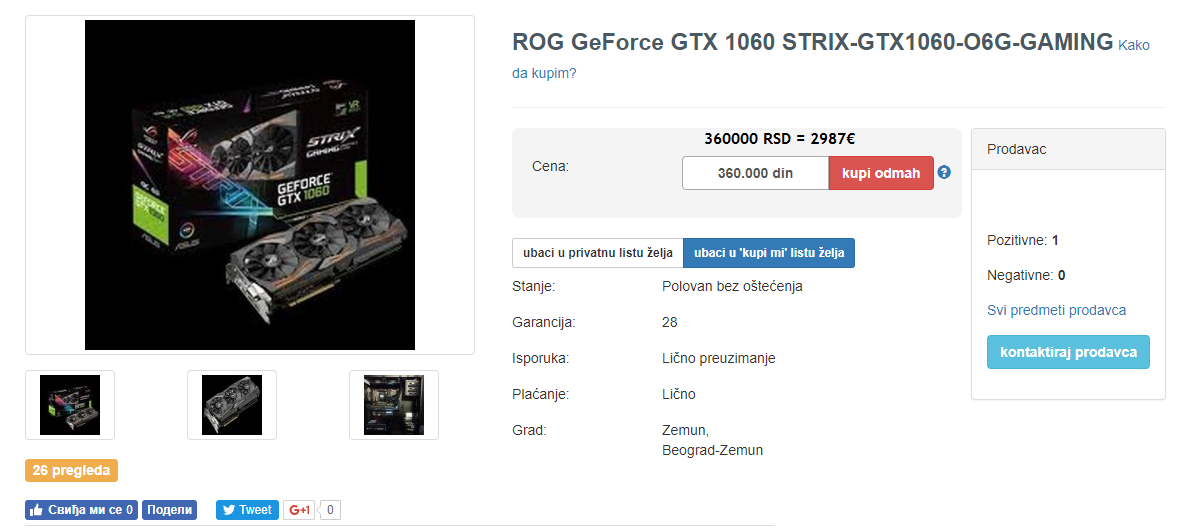
Task: Open the Google+ share count box
Action: pyautogui.click(x=330, y=510)
